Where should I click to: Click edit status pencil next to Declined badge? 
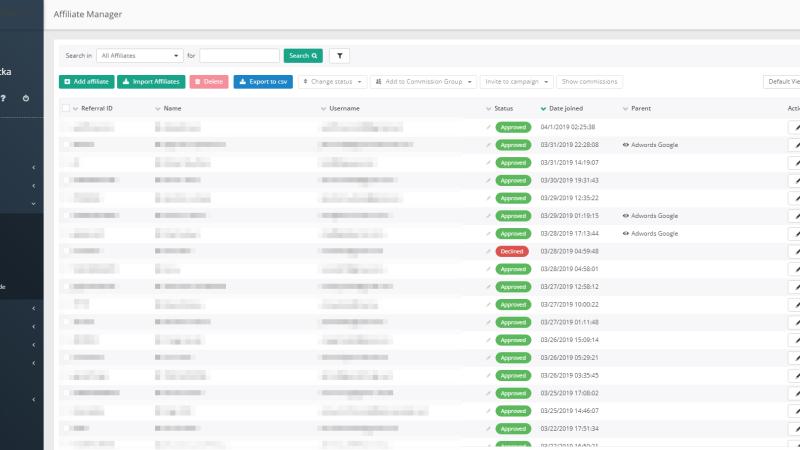[488, 252]
